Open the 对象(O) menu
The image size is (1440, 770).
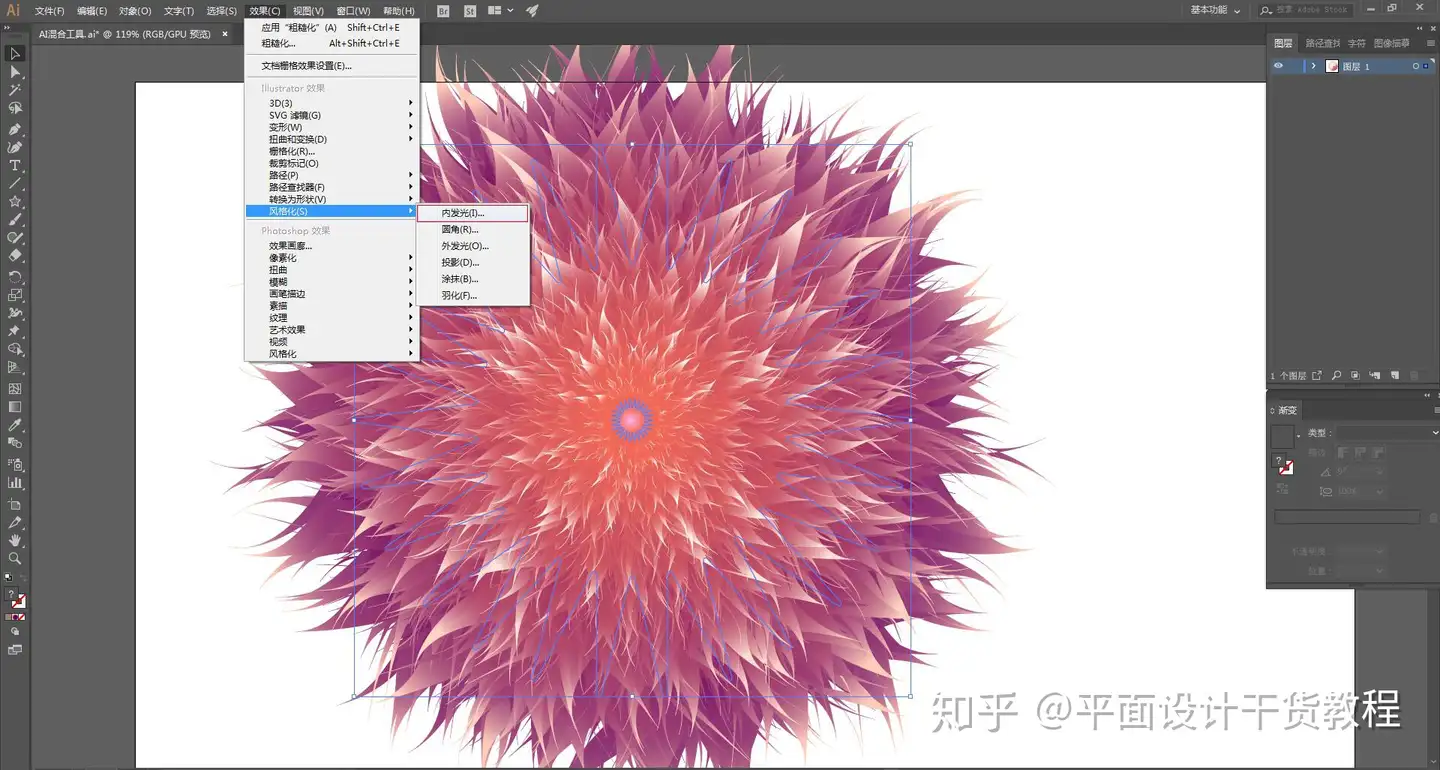pos(135,11)
